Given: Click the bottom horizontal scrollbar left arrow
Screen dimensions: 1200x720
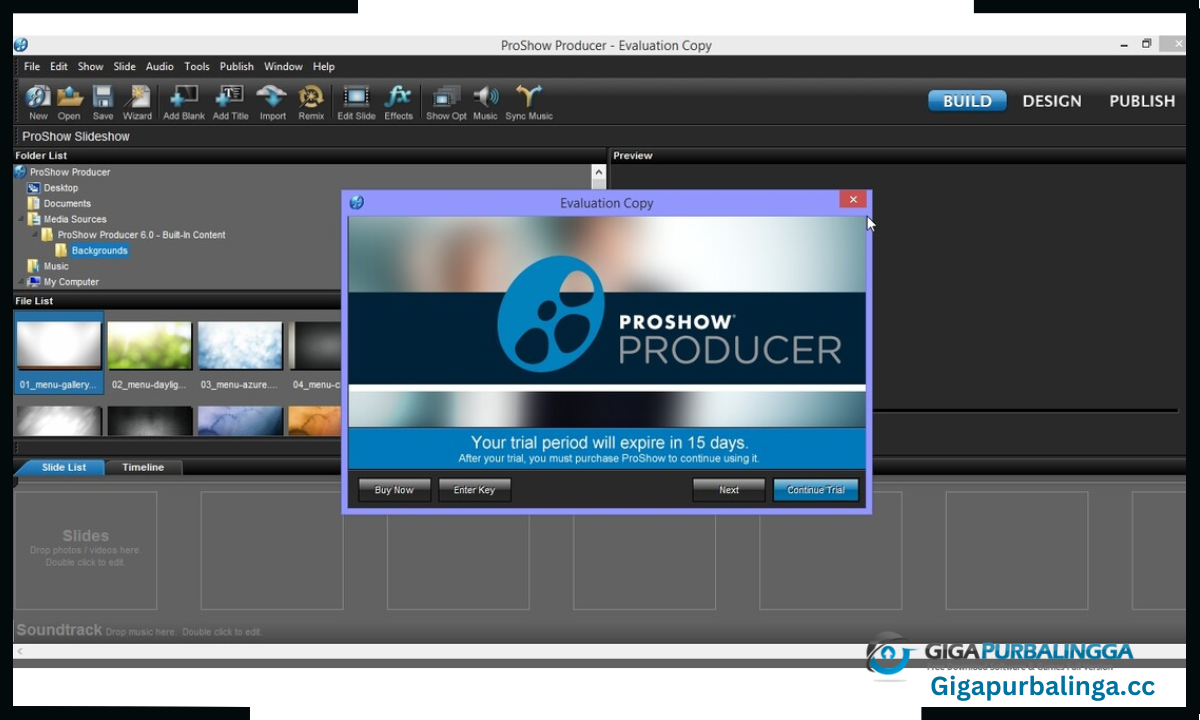Looking at the screenshot, I should [19, 651].
